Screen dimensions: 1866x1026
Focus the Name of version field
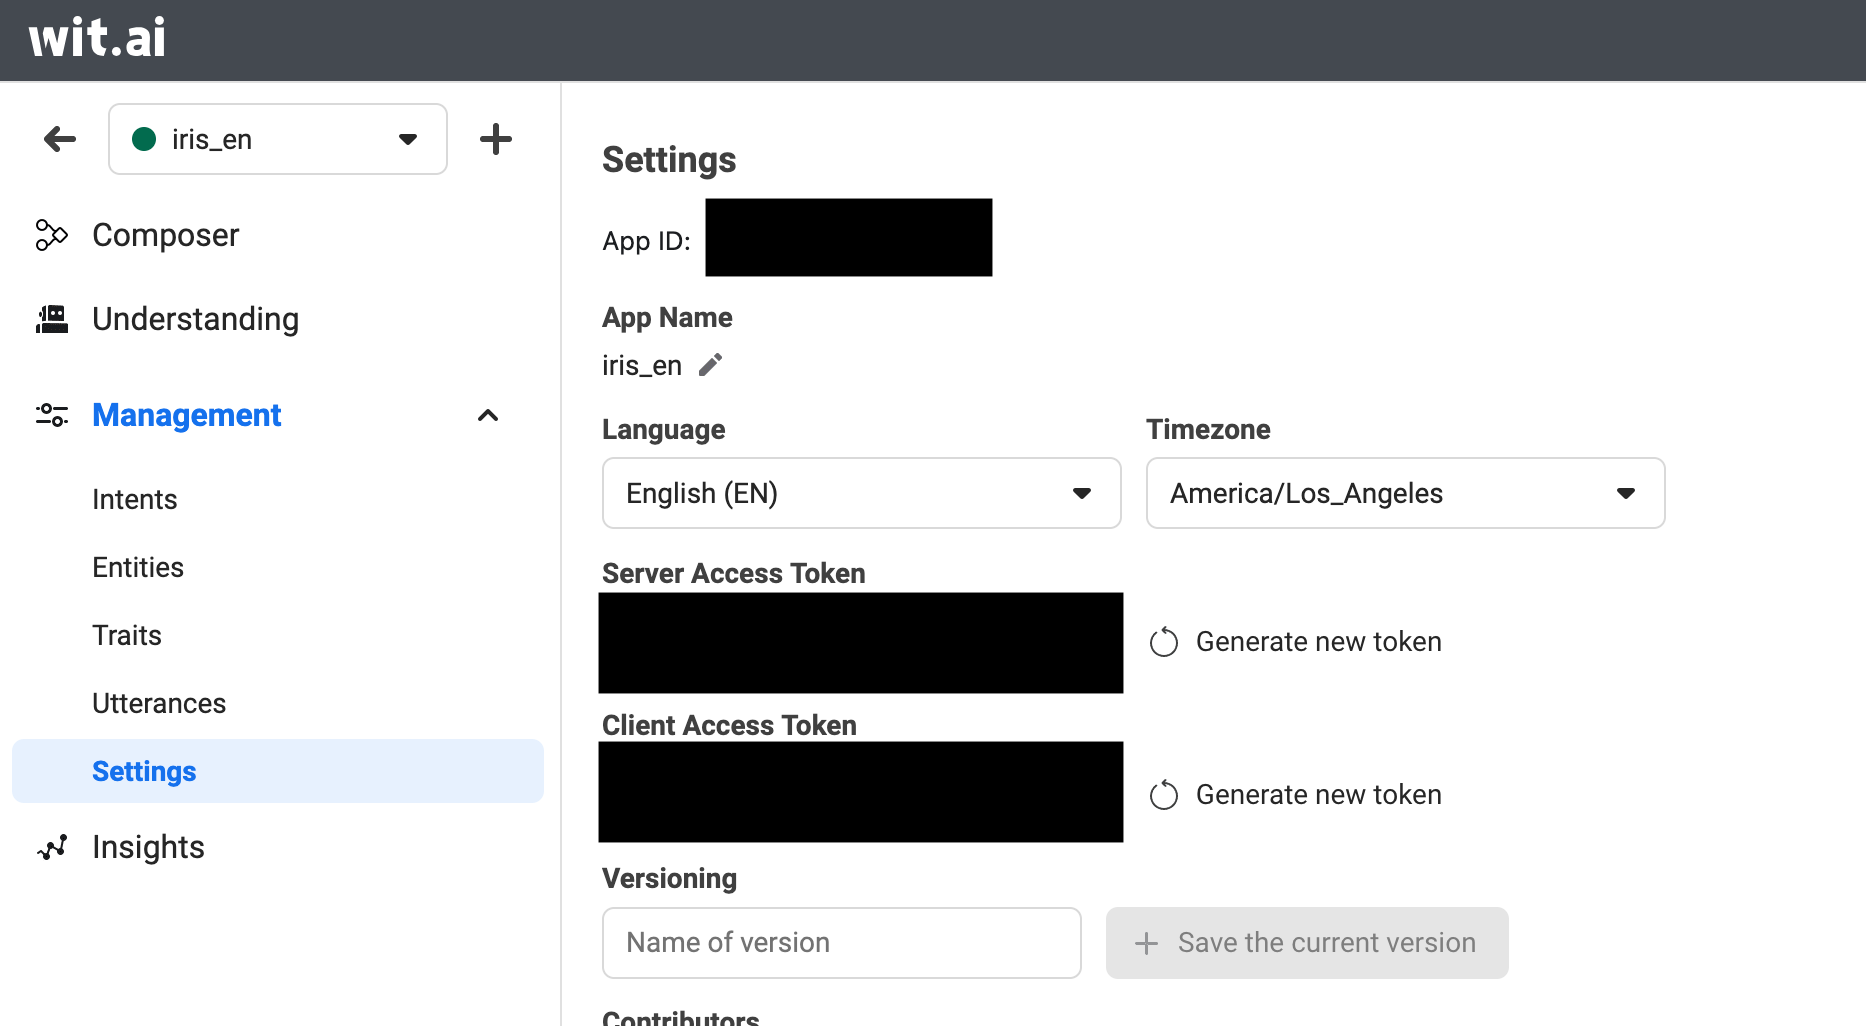coord(841,943)
